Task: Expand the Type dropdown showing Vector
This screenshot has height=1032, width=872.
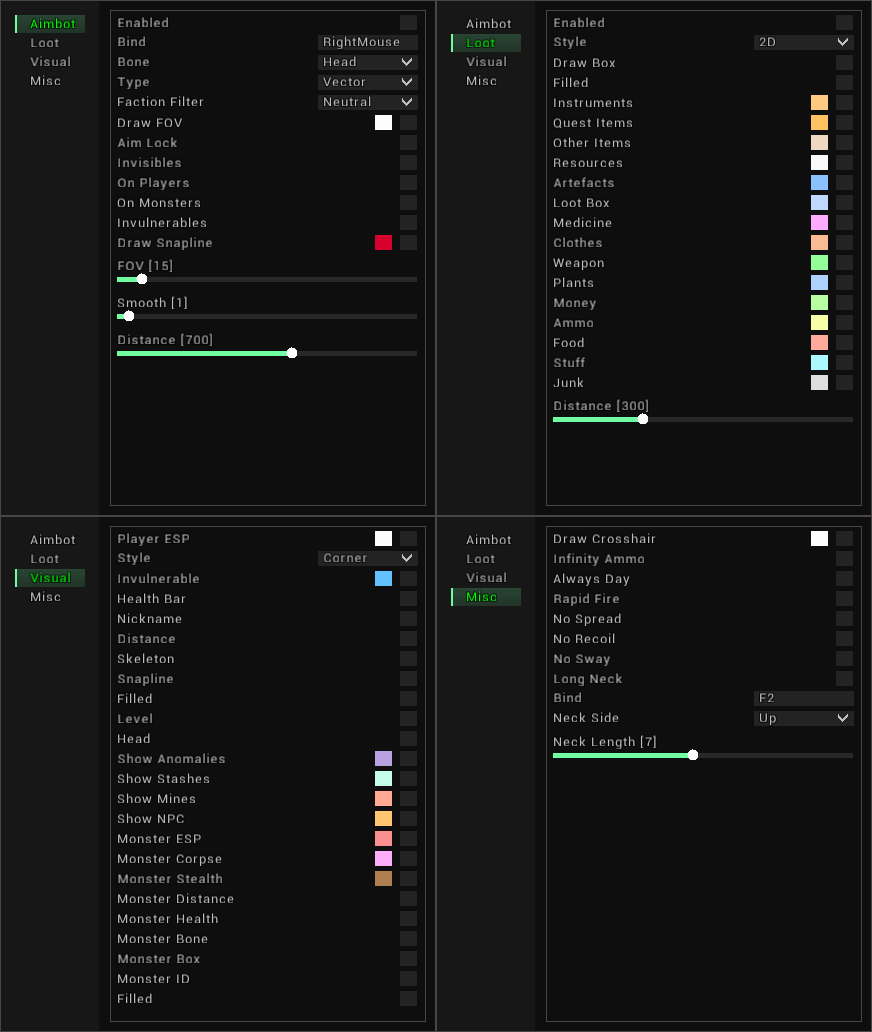Action: pyautogui.click(x=367, y=82)
